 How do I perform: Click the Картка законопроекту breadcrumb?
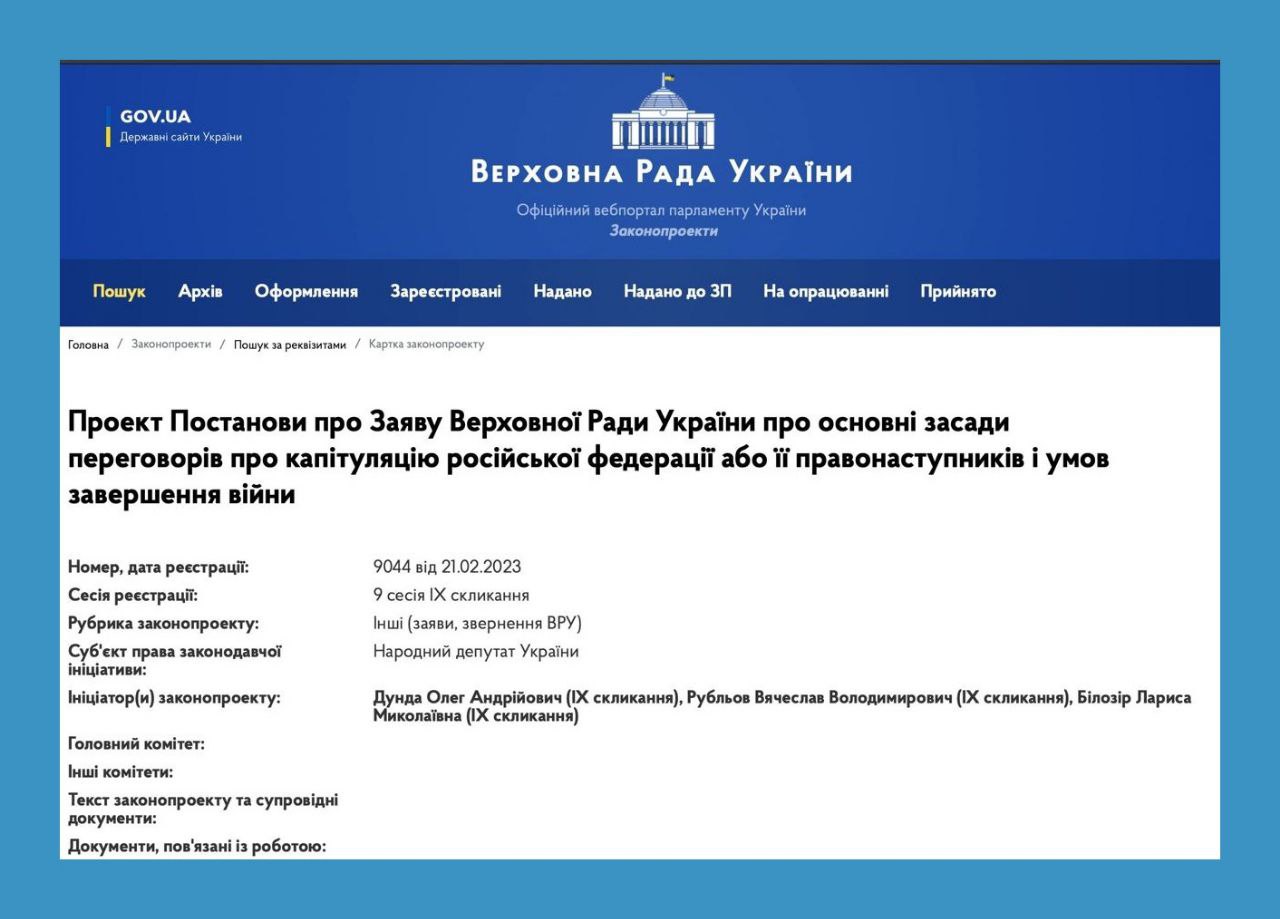coord(426,345)
